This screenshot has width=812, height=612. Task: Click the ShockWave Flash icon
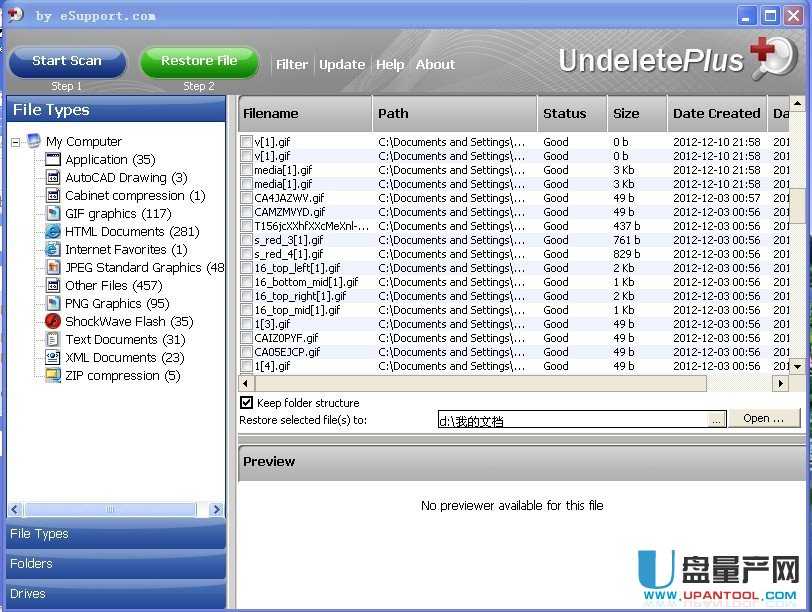[x=53, y=322]
